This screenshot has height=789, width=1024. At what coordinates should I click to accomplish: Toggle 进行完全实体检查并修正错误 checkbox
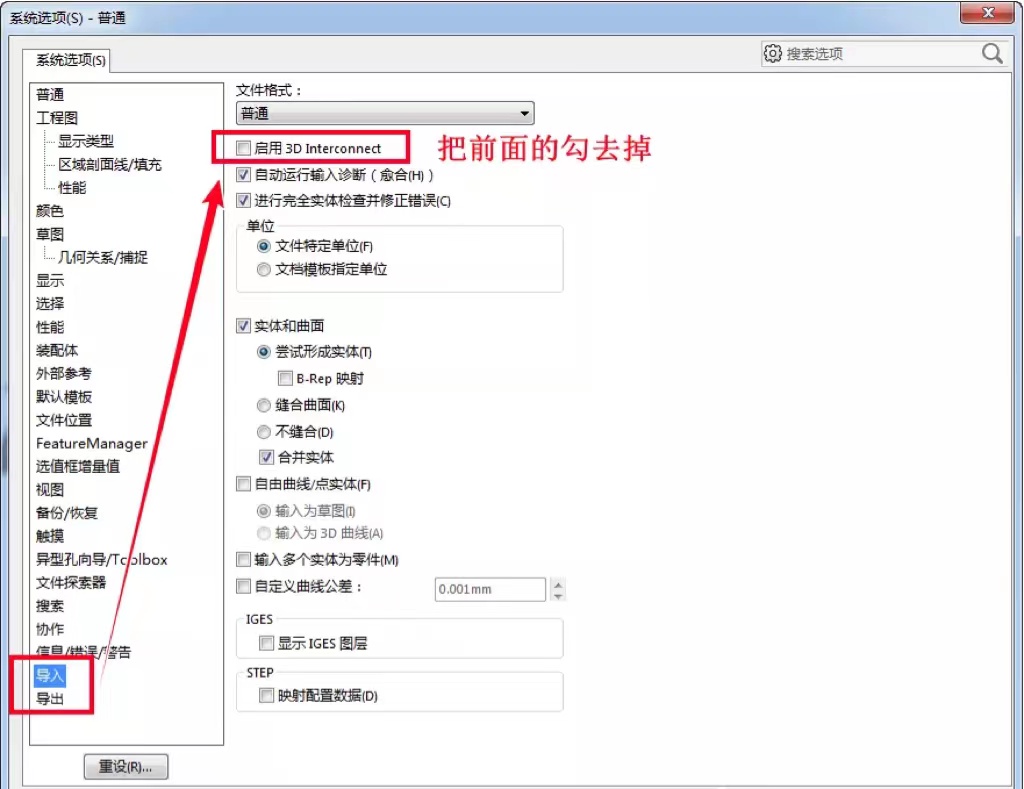coord(244,201)
